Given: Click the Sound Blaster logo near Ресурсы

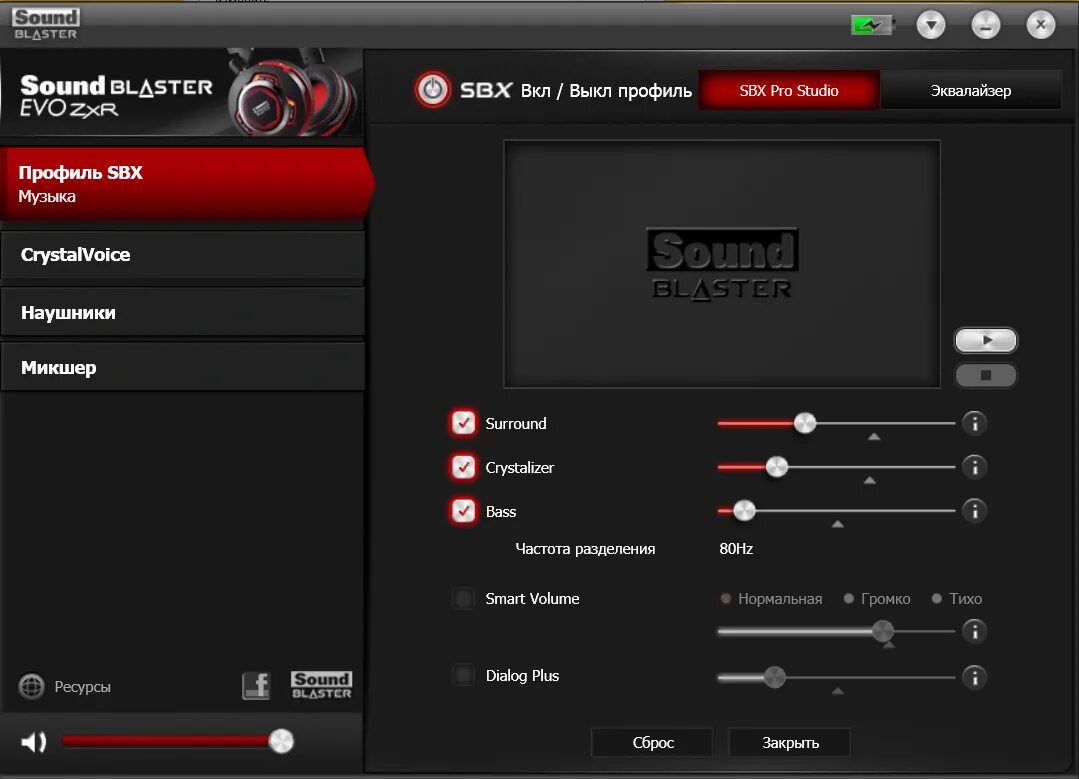Looking at the screenshot, I should tap(321, 685).
